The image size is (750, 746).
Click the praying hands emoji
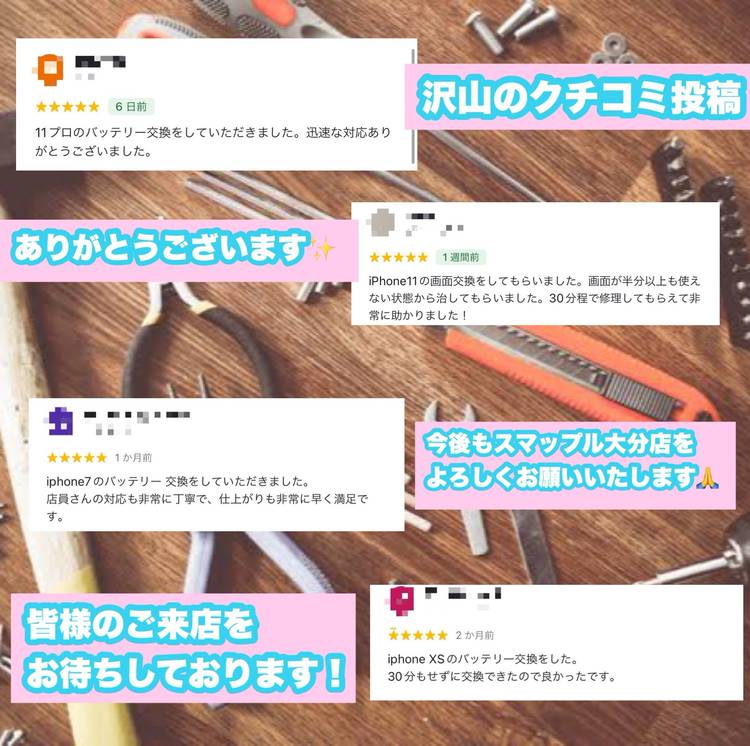coord(707,478)
